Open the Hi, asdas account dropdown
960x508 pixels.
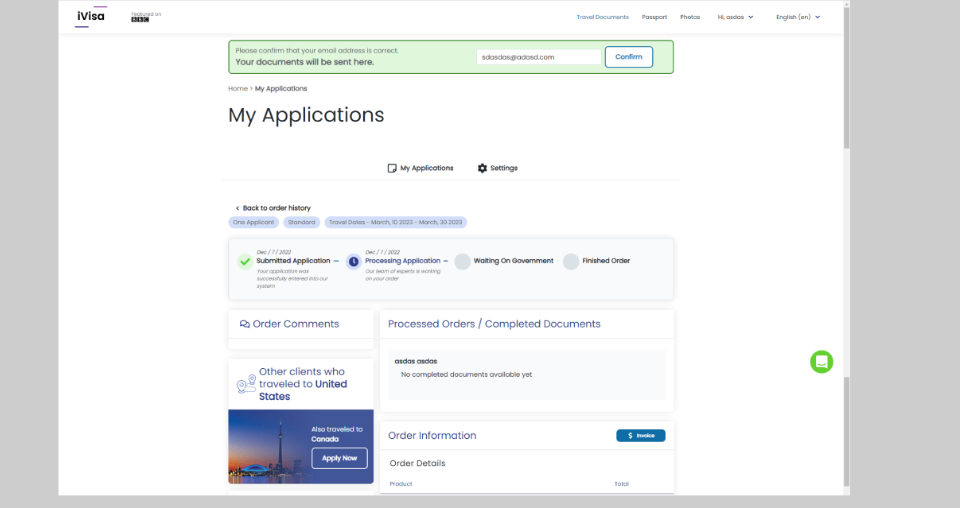tap(735, 17)
